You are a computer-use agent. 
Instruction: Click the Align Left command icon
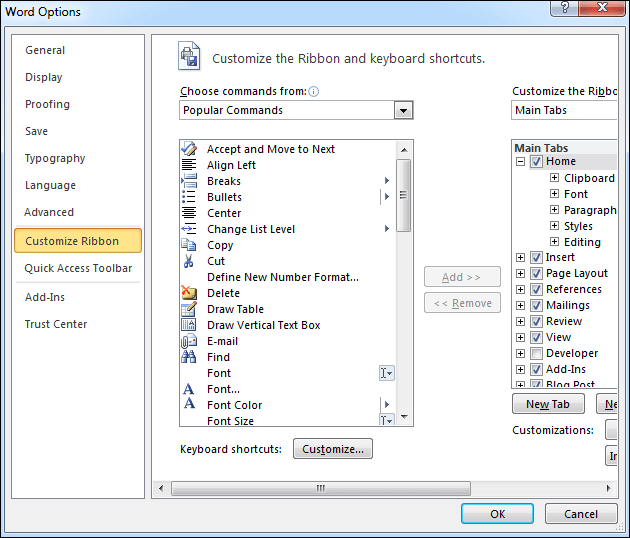189,165
